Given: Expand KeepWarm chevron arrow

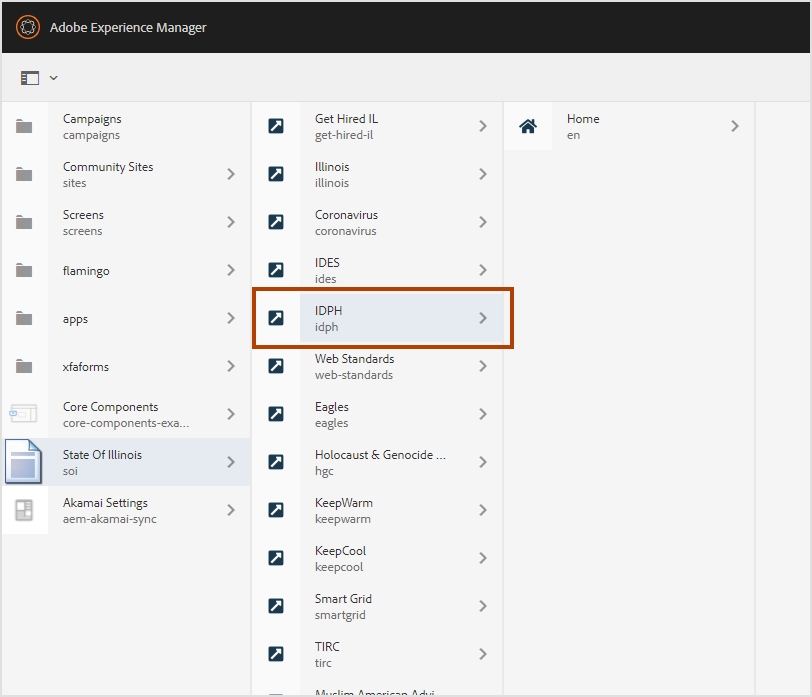Looking at the screenshot, I should coord(483,510).
